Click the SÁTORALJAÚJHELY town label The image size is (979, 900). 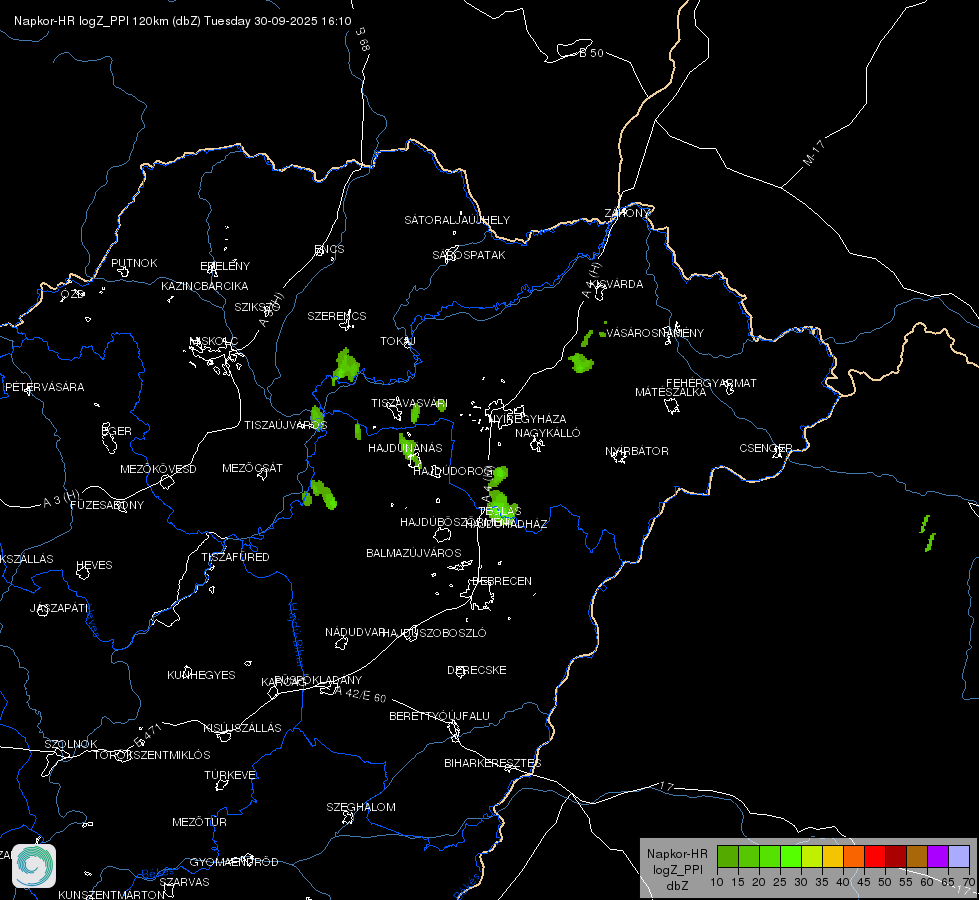point(457,220)
